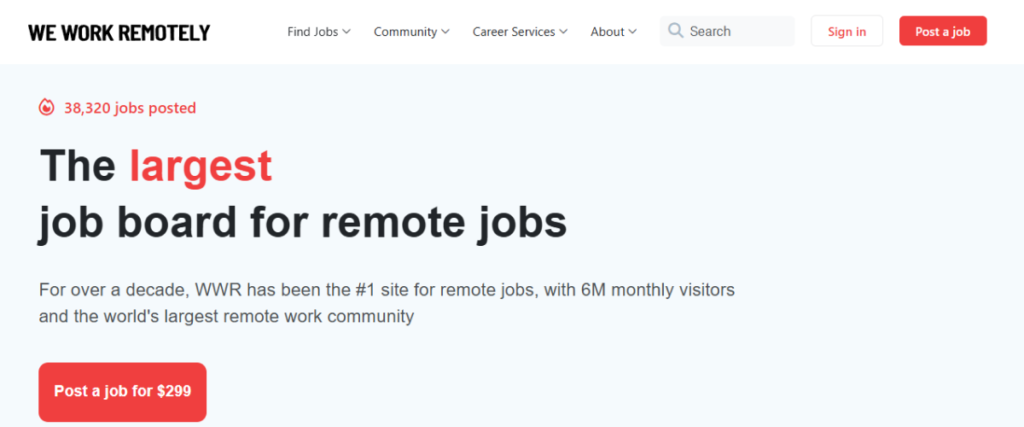Open the Career Services menu
Screen dimensions: 1024x427
coord(513,32)
